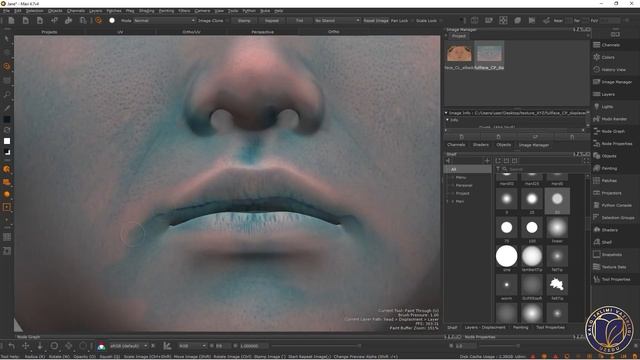
Task: Open the File menu
Action: pyautogui.click(x=6, y=11)
